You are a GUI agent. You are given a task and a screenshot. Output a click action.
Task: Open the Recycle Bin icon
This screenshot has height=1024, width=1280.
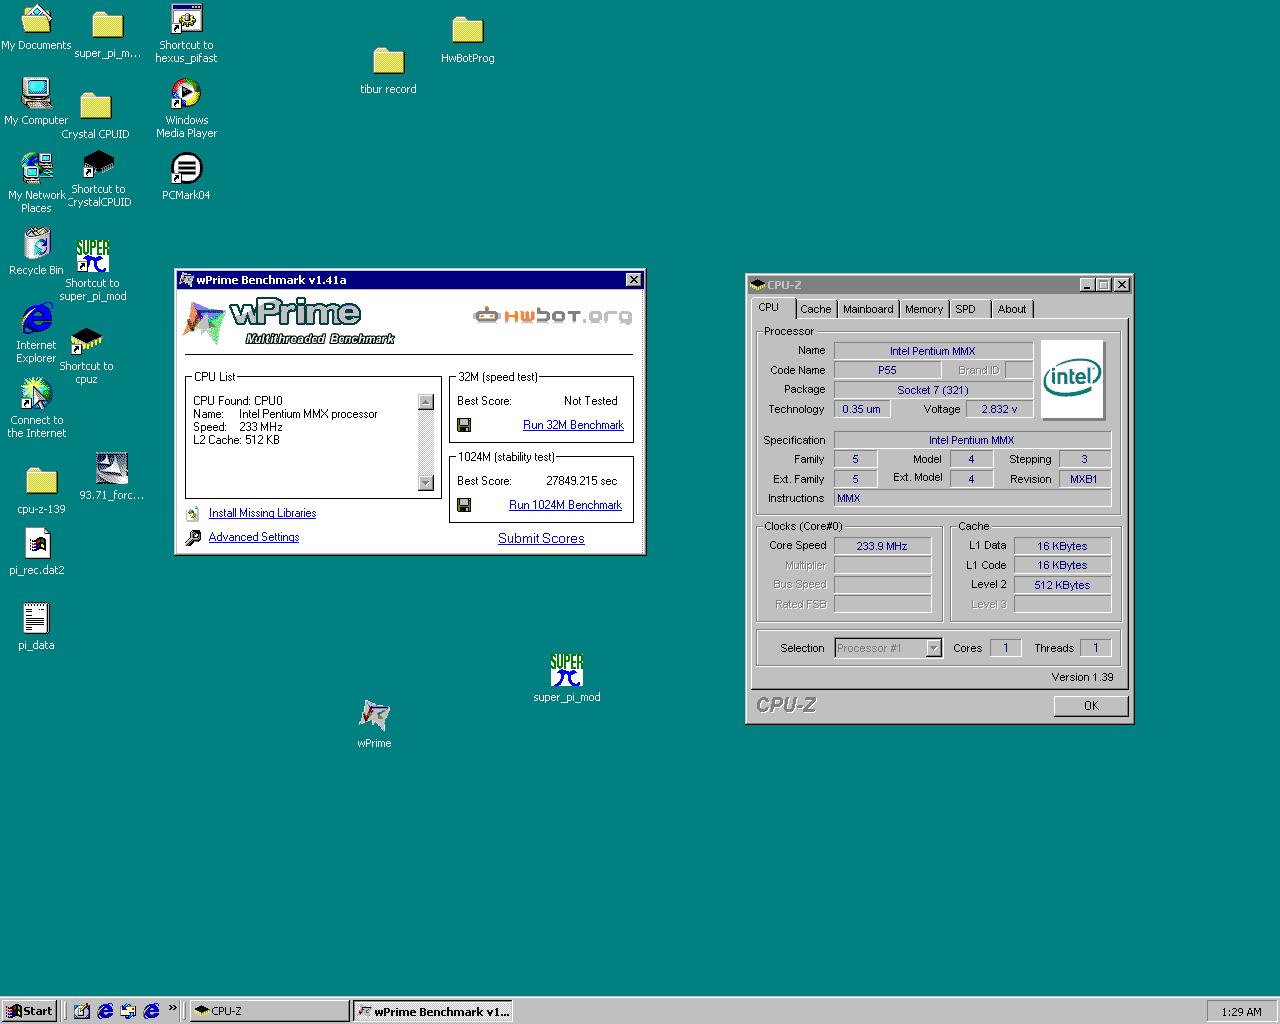point(36,252)
